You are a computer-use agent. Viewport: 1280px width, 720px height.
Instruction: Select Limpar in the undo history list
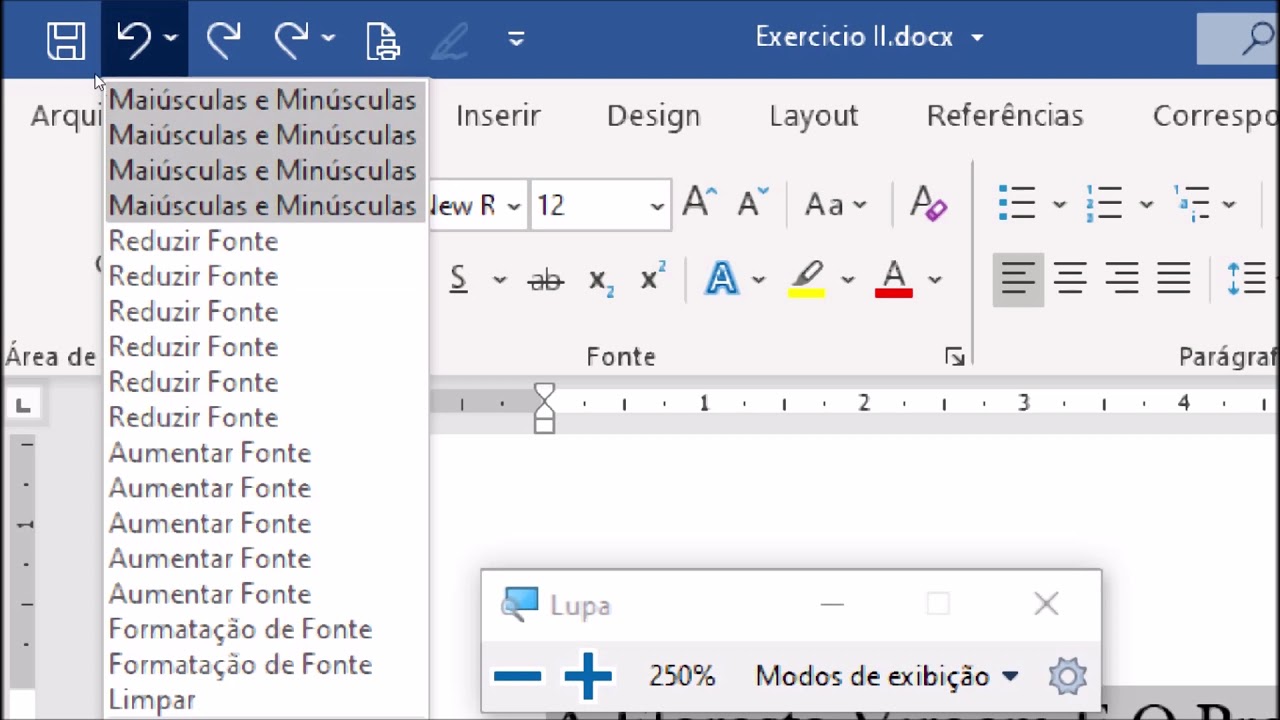coord(152,700)
